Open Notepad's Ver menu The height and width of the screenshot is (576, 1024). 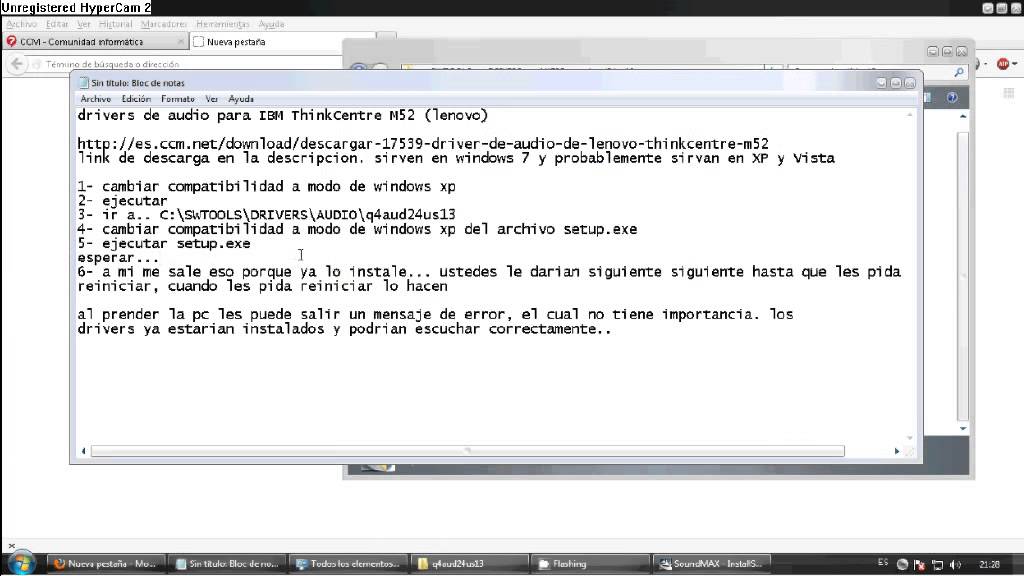(212, 99)
